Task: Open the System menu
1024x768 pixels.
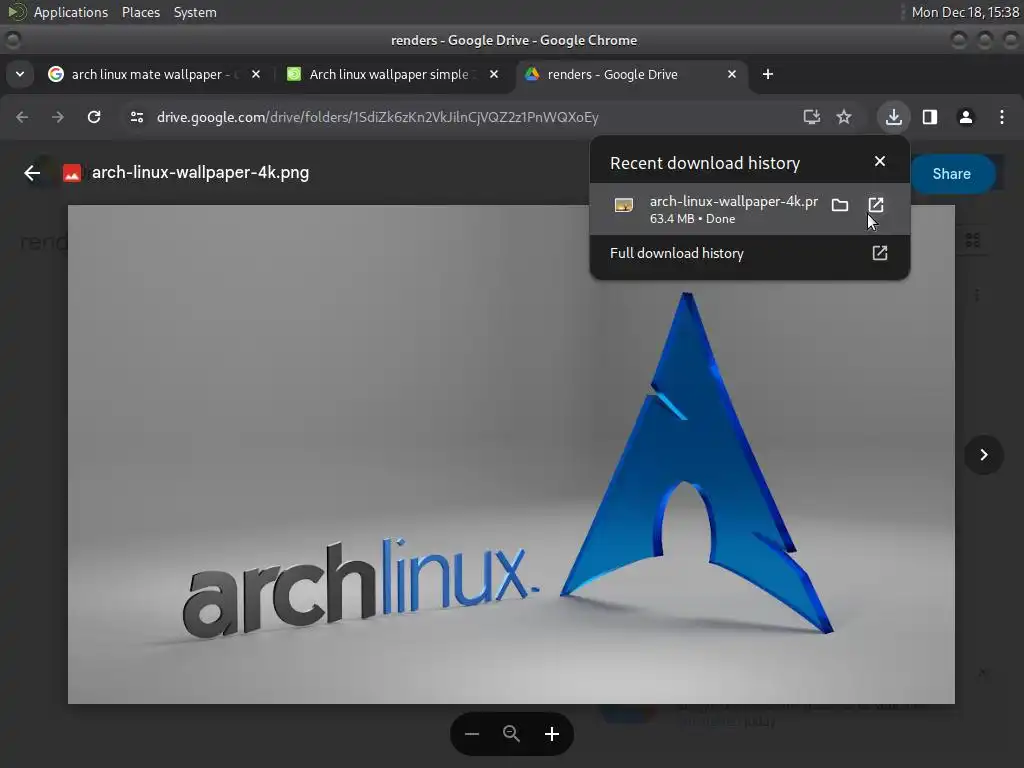Action: 195,12
